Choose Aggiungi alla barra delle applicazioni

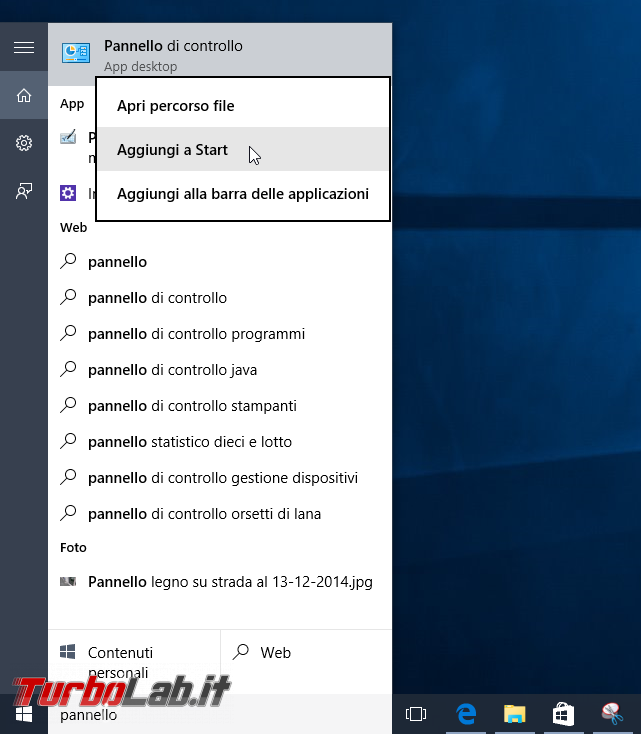coord(243,194)
